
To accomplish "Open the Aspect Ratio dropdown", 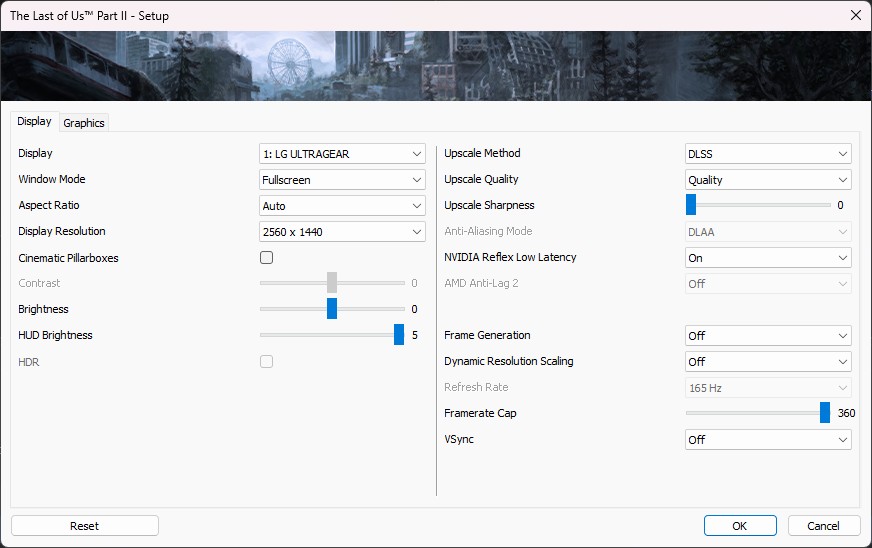I will tap(342, 206).
